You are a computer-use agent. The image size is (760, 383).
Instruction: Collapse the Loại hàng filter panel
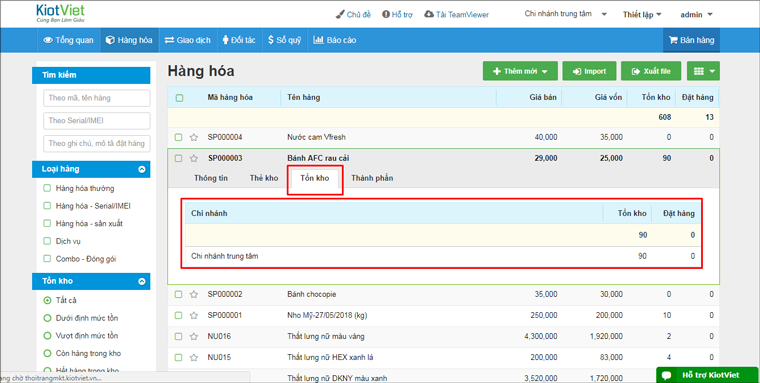tap(142, 169)
